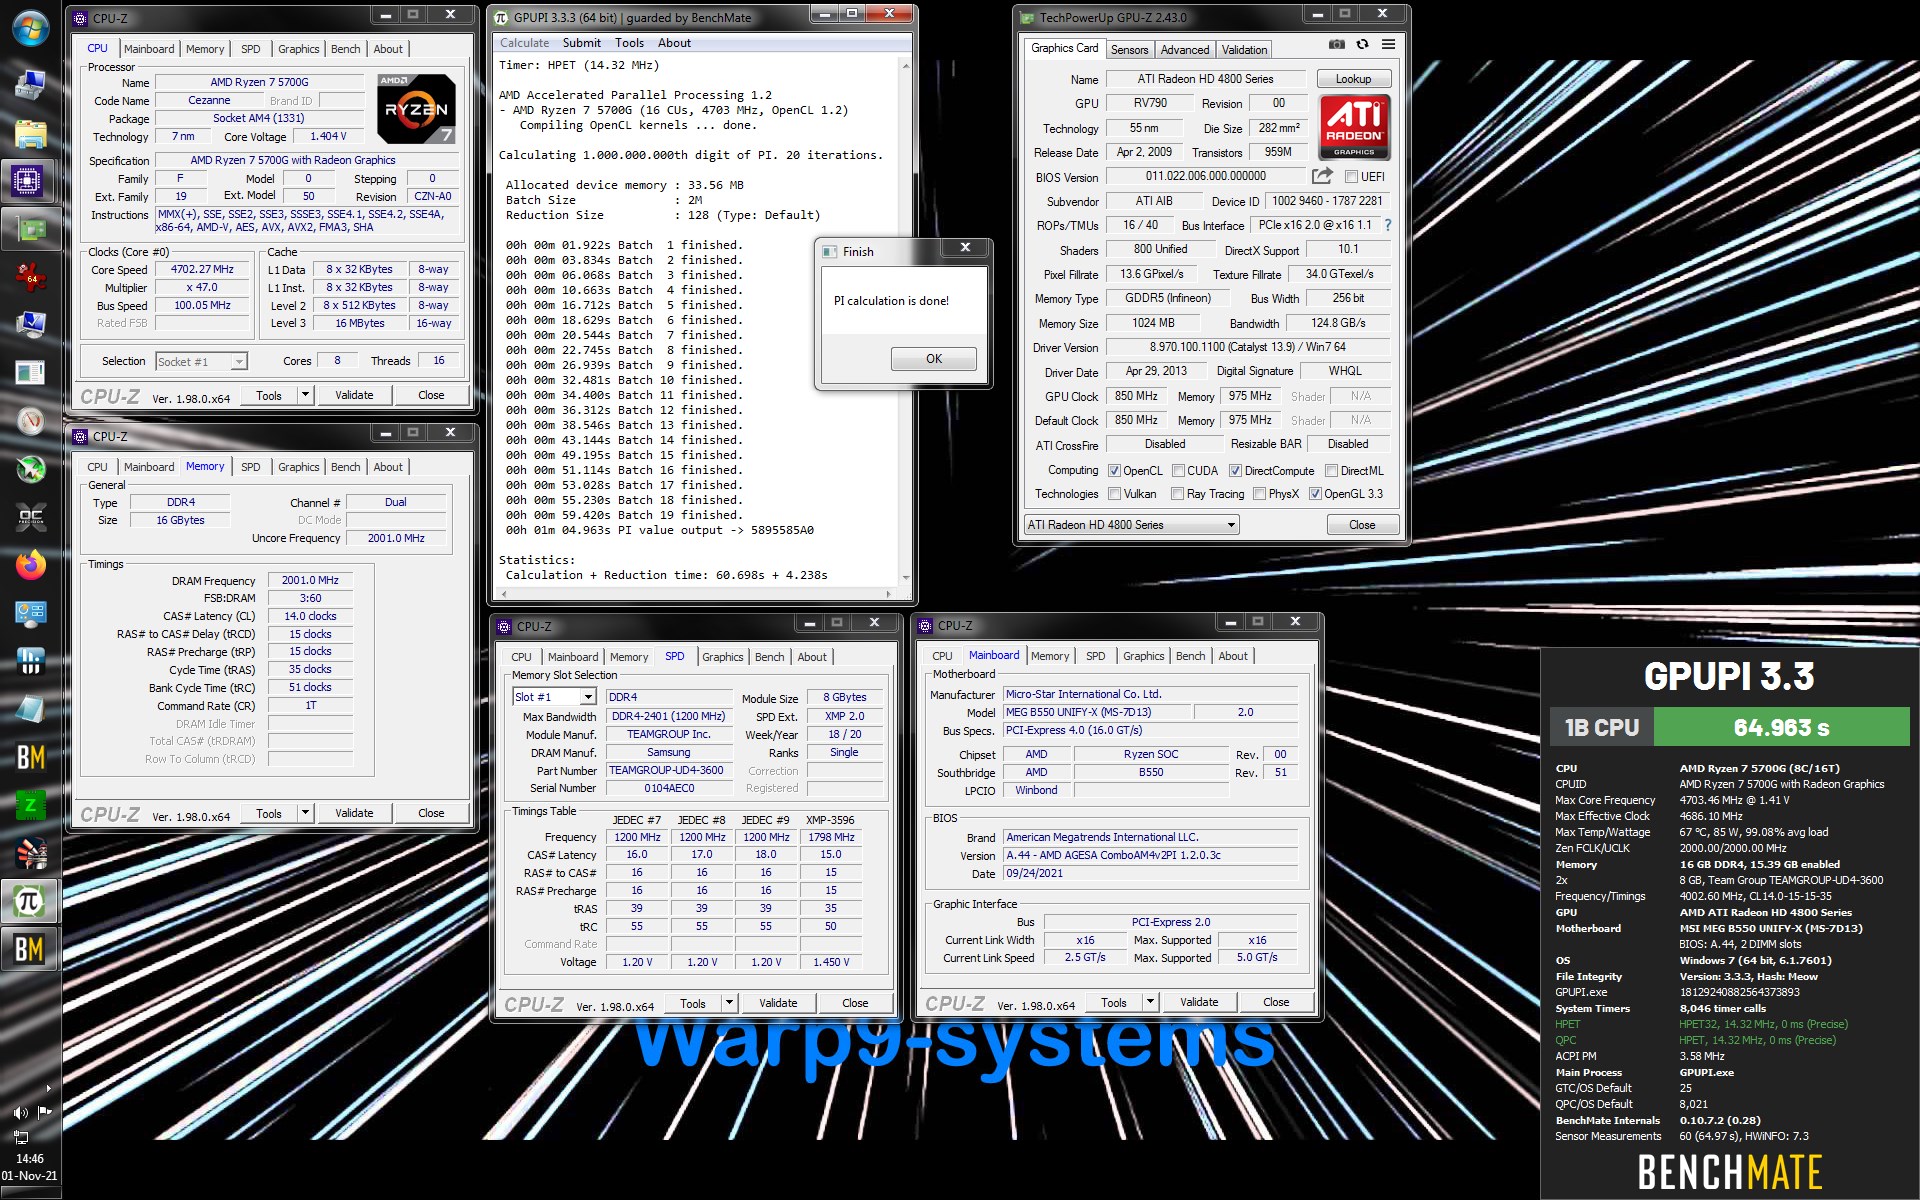Launch Firefox from the taskbar
1920x1200 pixels.
tap(30, 565)
